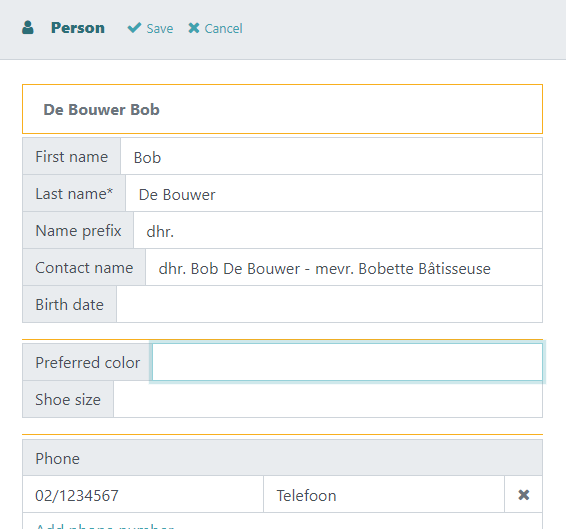Screen dimensions: 566x529
Task: Click the Cancel button
Action: point(215,28)
